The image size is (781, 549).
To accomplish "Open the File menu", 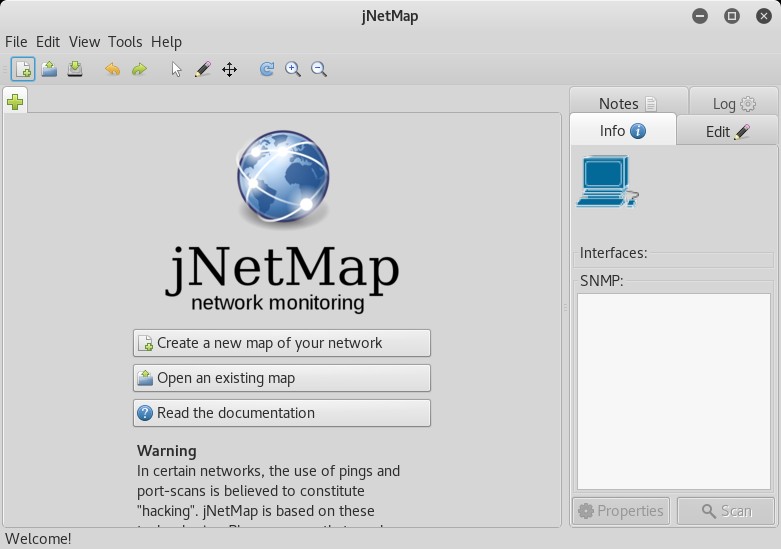I will (x=16, y=42).
